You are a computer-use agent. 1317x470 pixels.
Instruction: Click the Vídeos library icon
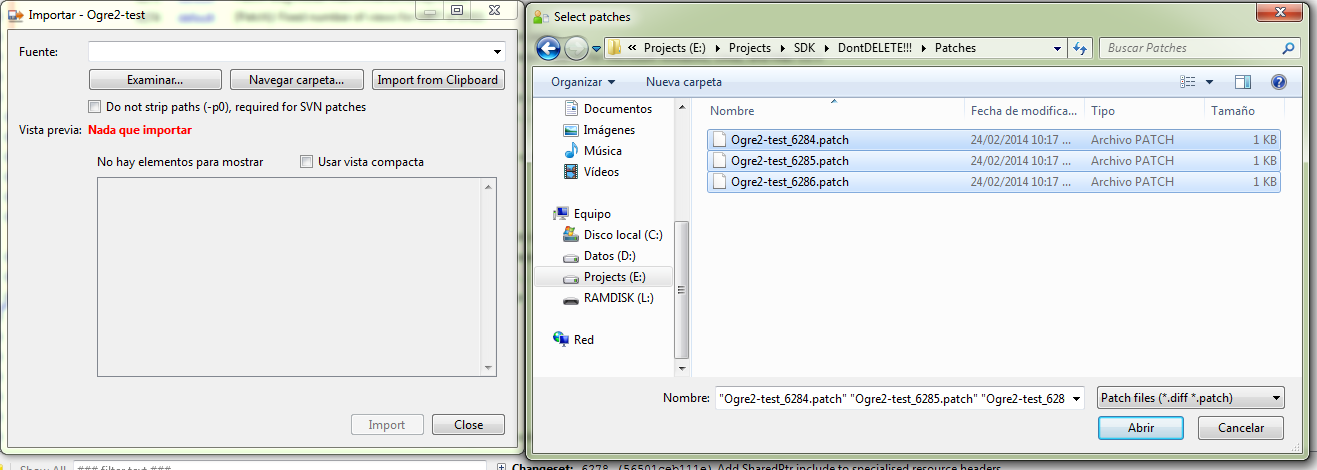[x=571, y=172]
